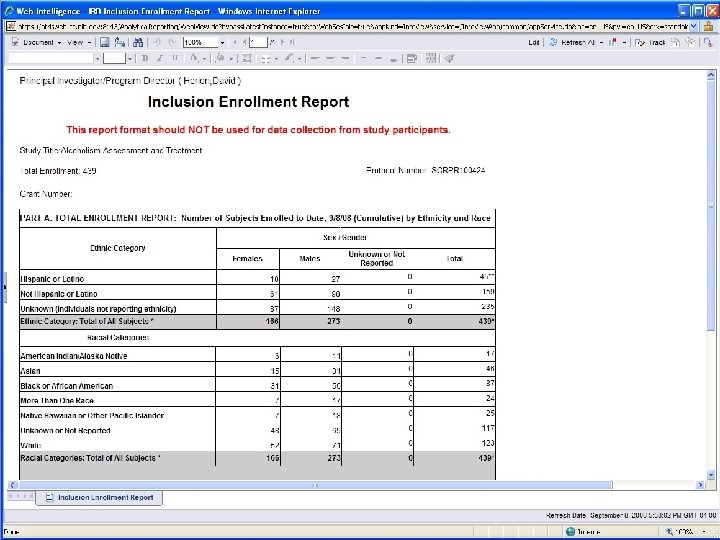Select the Inclusion Enrollment Report tab
720x540 pixels.
pos(100,498)
